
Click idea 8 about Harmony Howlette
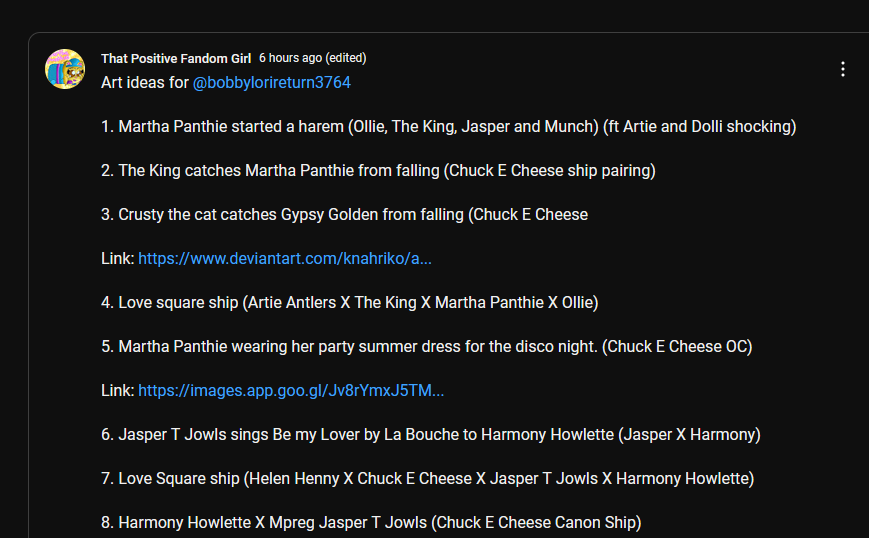point(370,523)
